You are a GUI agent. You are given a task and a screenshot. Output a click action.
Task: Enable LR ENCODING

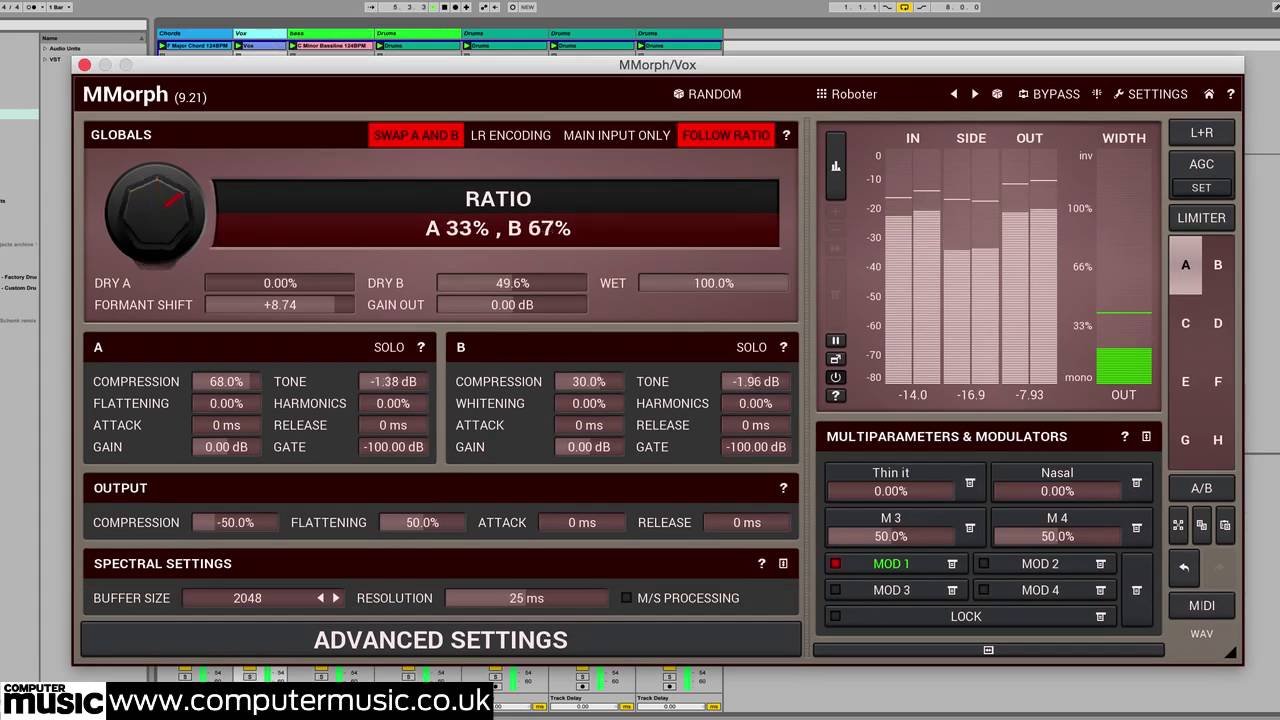511,135
